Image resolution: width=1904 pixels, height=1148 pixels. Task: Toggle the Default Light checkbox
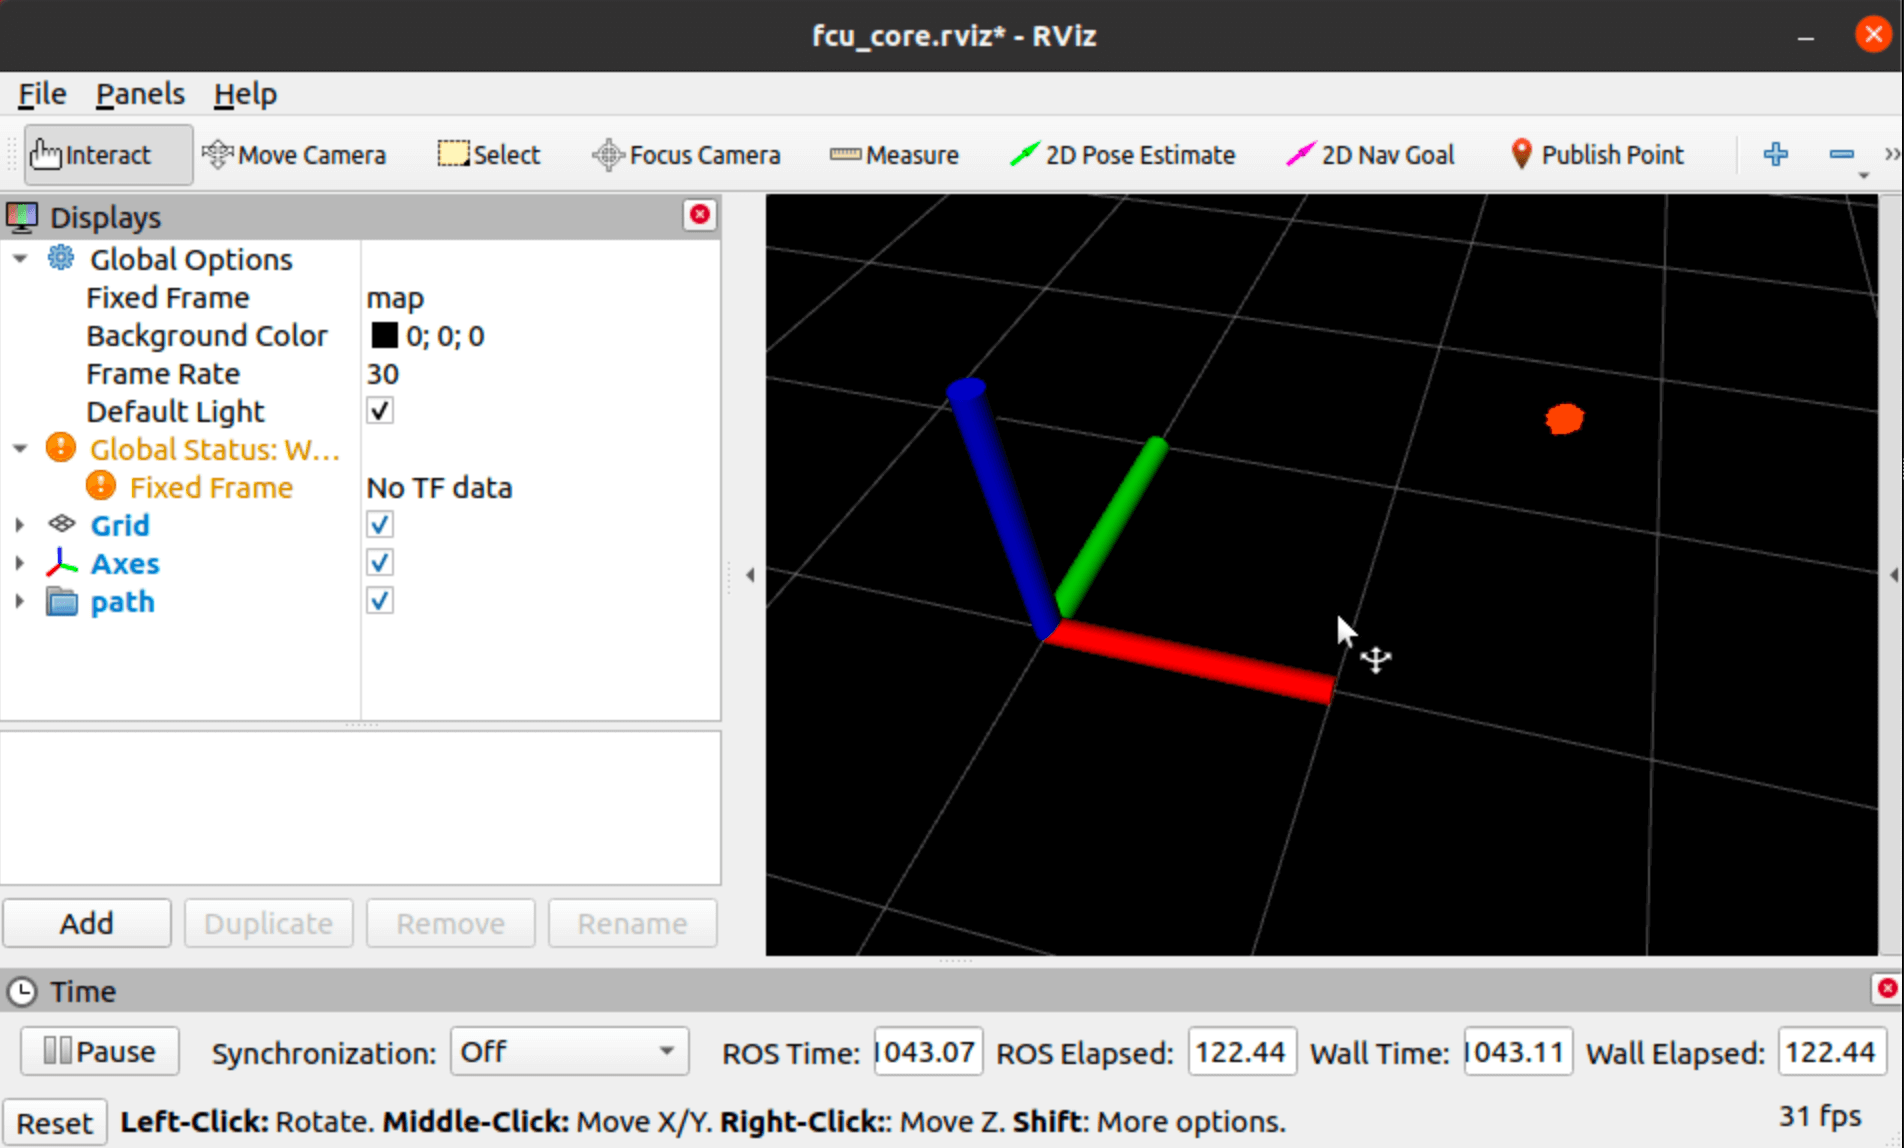pos(380,411)
